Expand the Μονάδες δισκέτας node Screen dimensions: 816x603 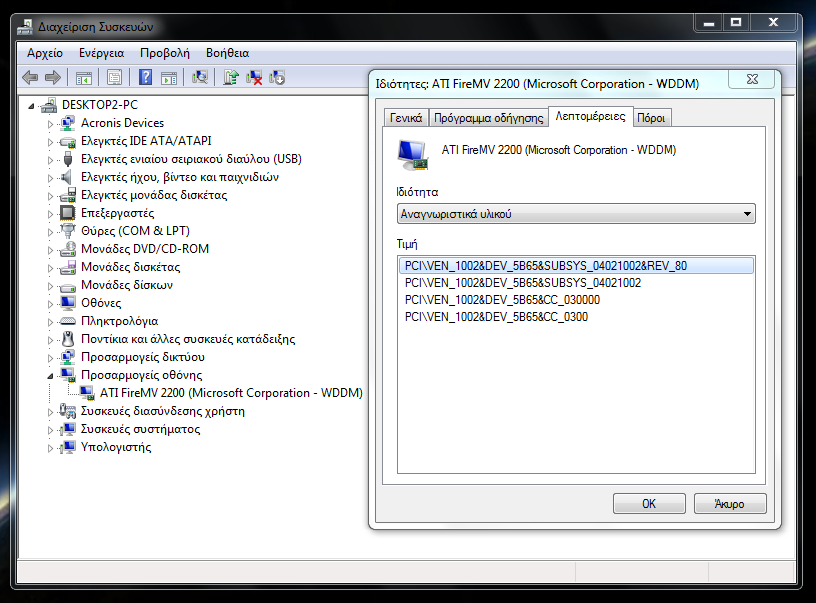(50, 268)
